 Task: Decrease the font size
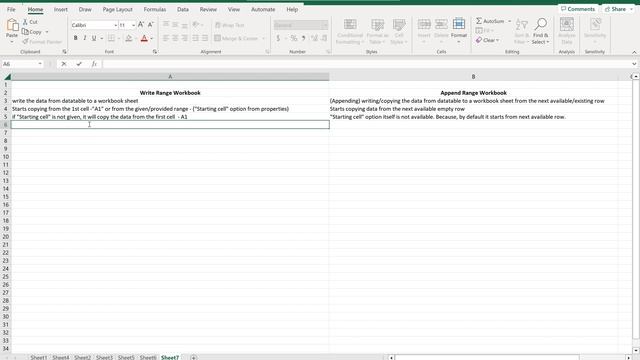pos(150,25)
